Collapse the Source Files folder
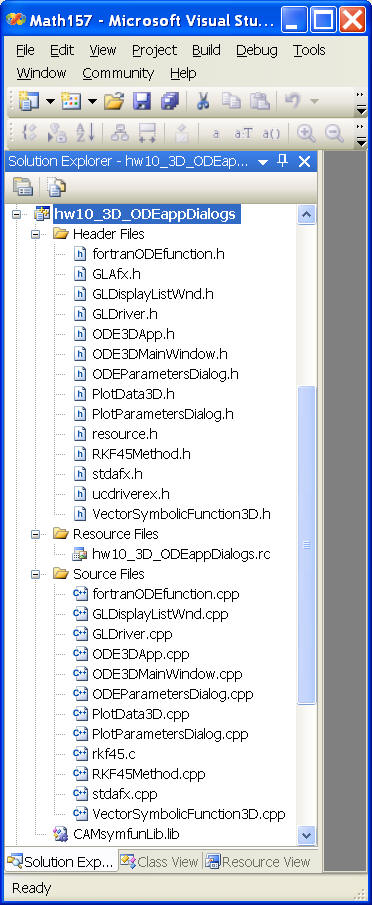This screenshot has width=372, height=905. (x=36, y=574)
